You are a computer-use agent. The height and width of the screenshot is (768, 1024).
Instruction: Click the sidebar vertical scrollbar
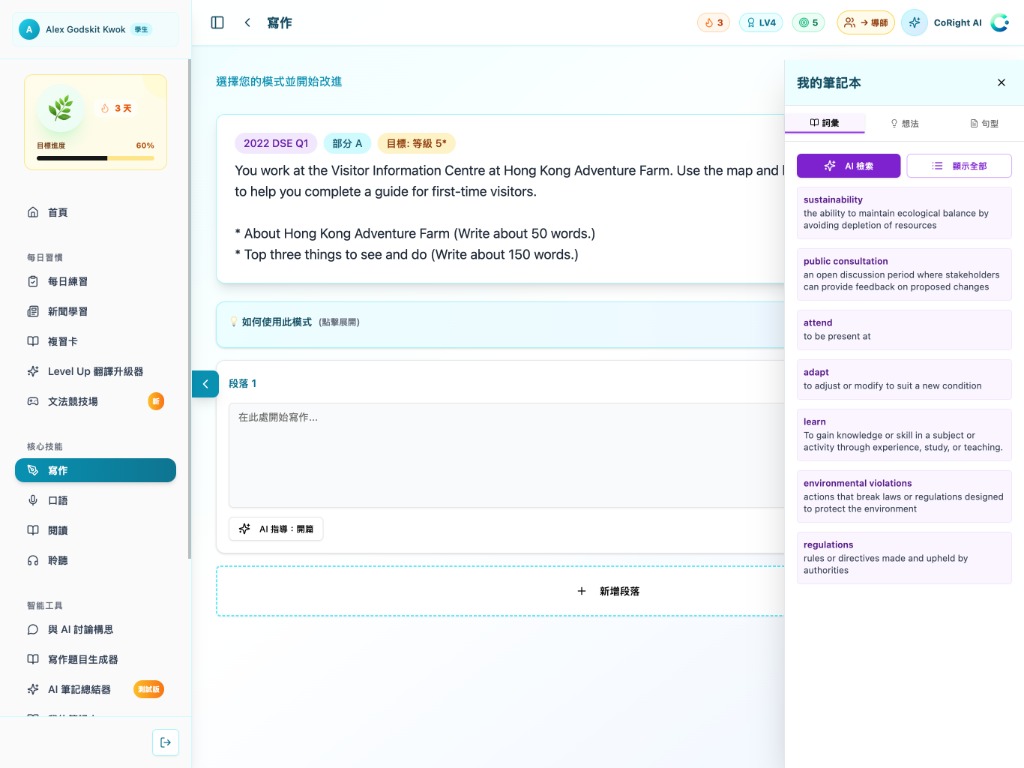coord(189,309)
